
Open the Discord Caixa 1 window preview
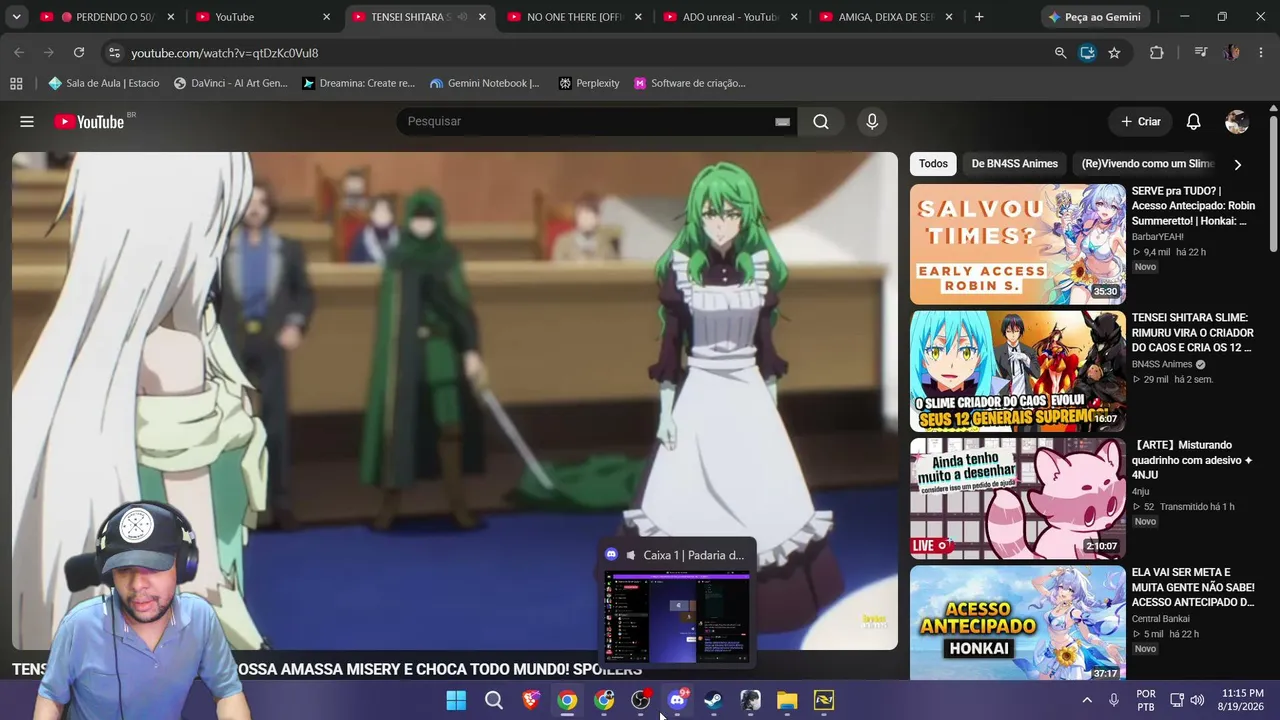click(677, 604)
